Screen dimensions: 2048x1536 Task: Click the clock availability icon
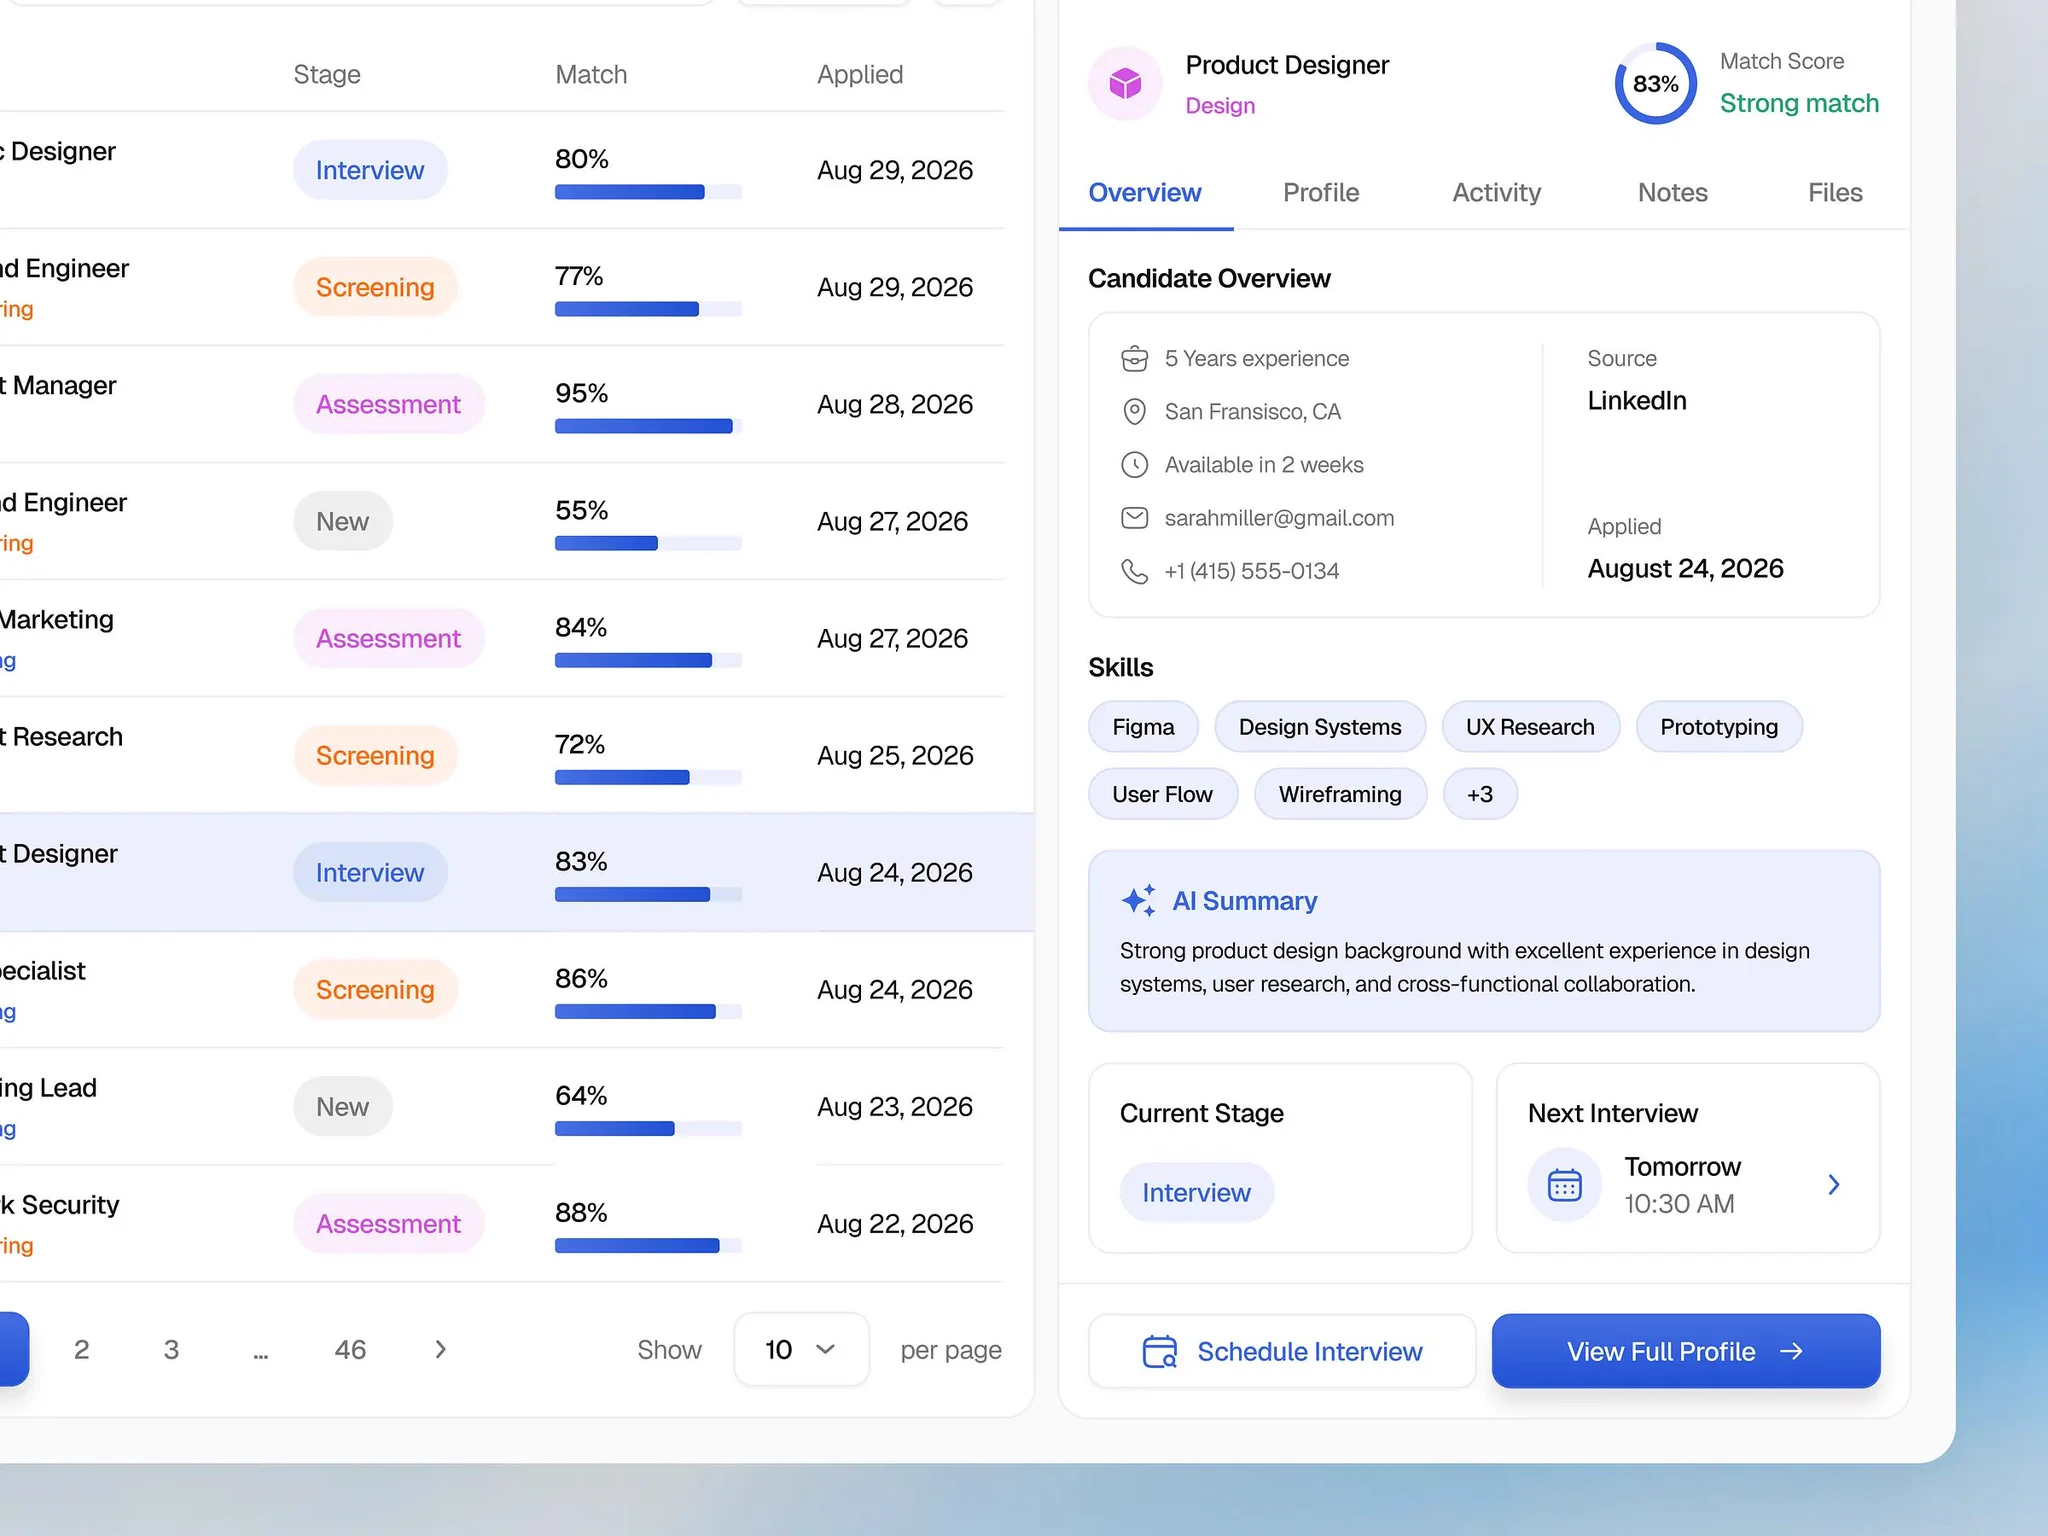click(1134, 464)
